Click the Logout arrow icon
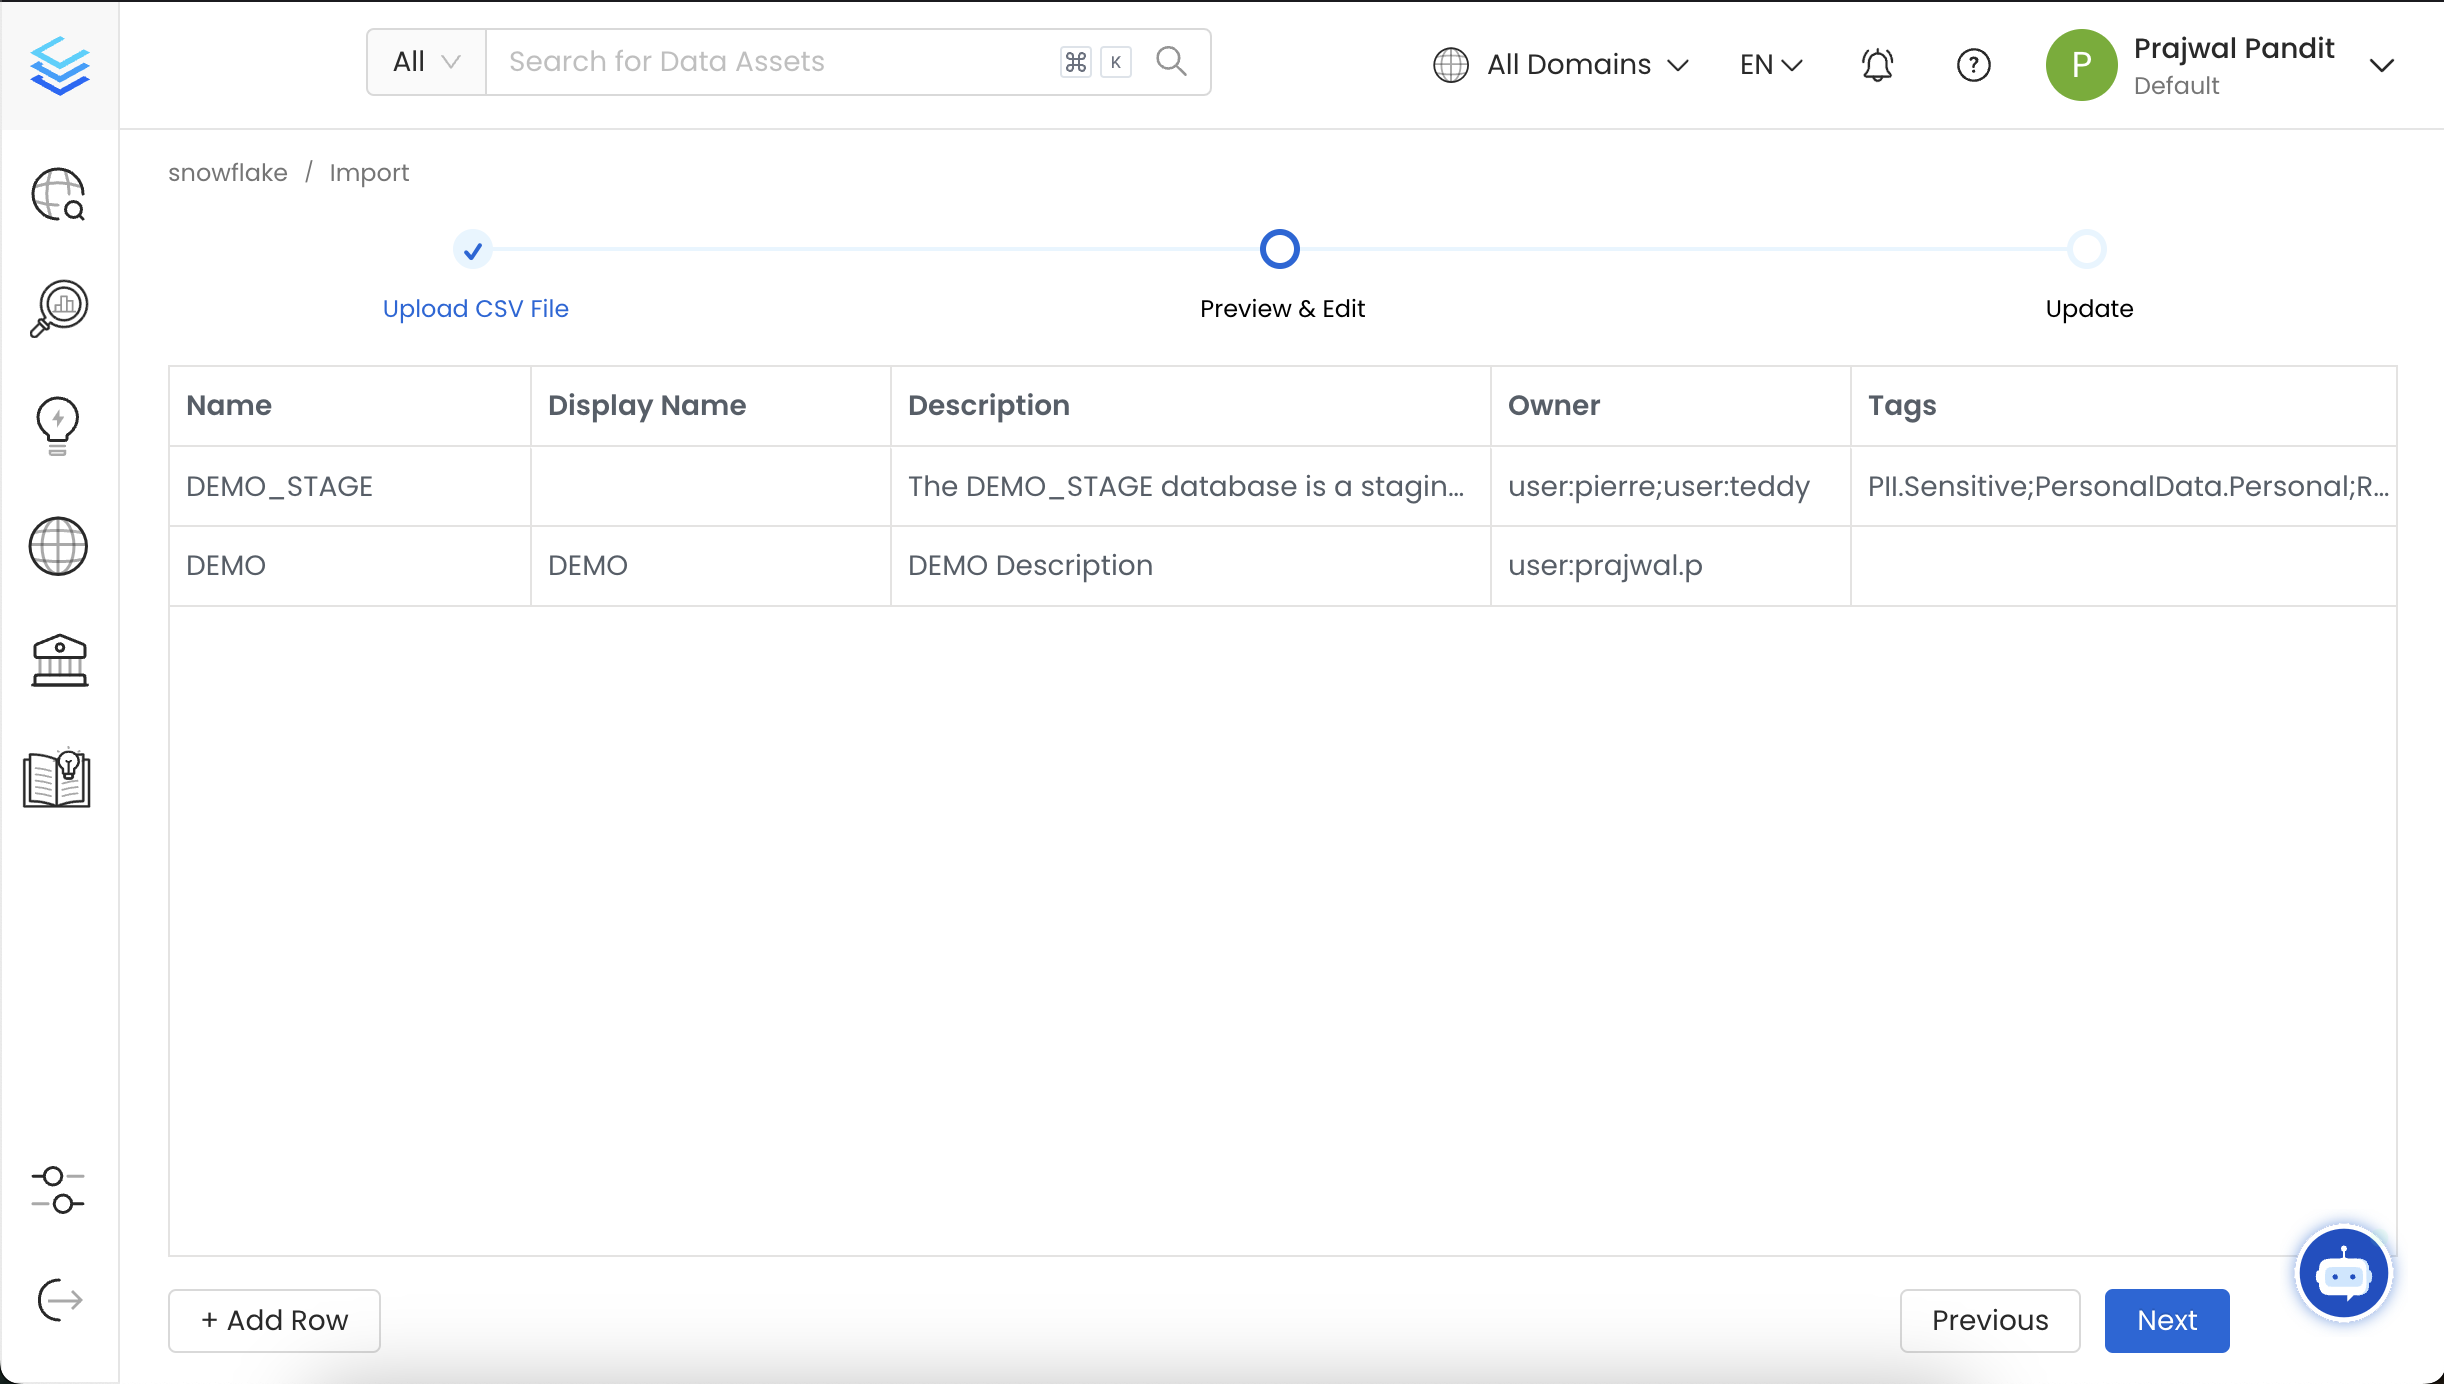This screenshot has height=1384, width=2444. (57, 1300)
